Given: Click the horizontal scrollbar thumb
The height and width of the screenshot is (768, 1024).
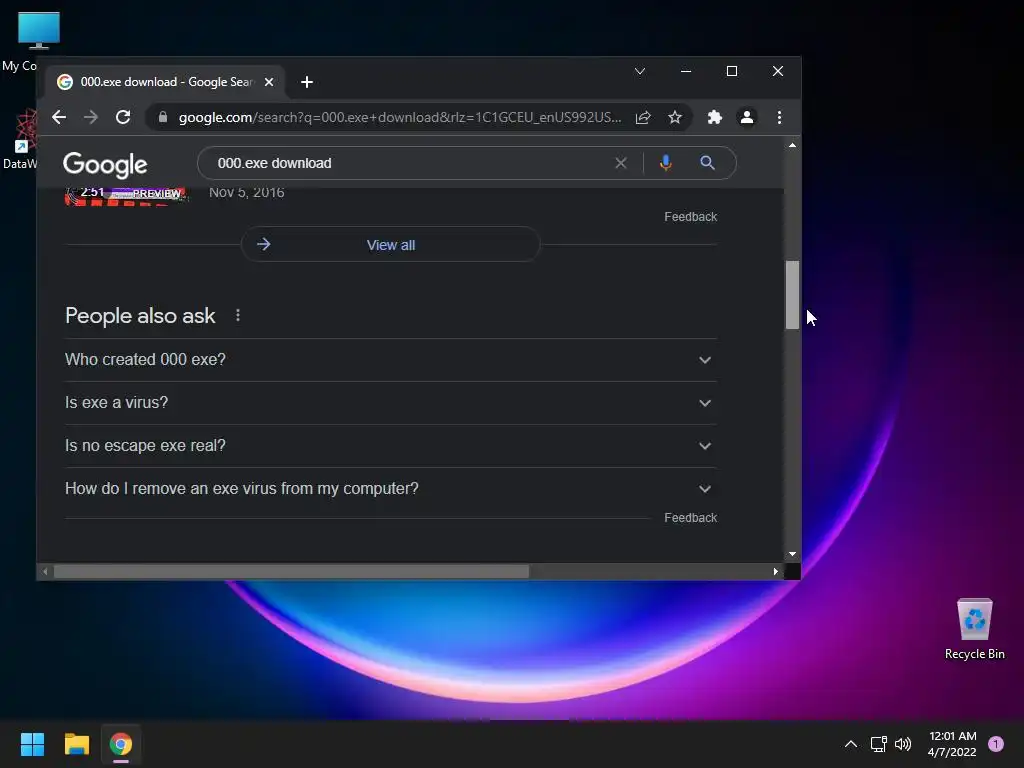Looking at the screenshot, I should pos(291,572).
